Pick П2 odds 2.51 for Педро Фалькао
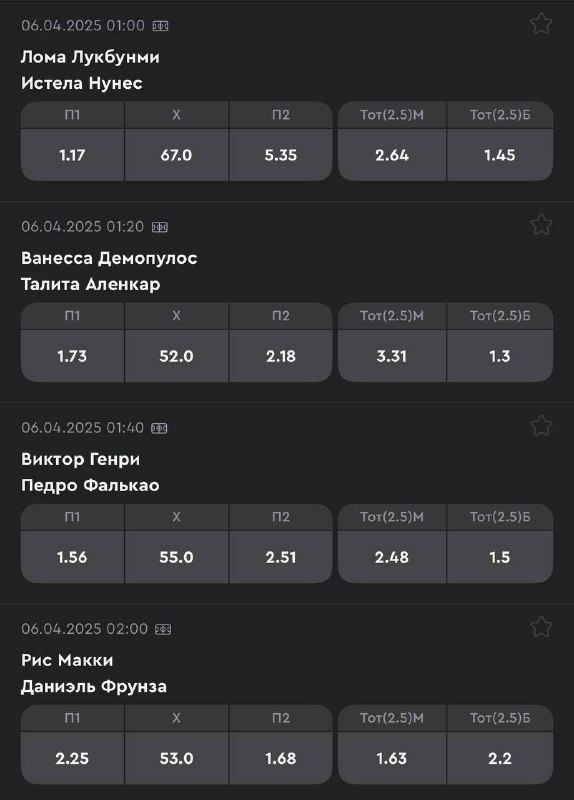Screen dimensions: 574x800 pos(281,557)
